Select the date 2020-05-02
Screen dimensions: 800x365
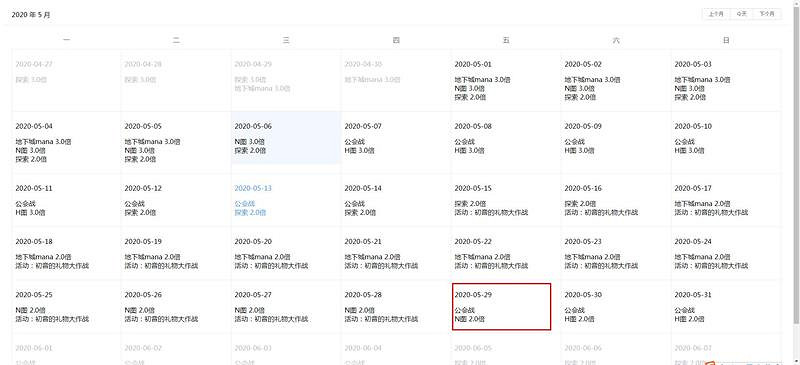583,64
